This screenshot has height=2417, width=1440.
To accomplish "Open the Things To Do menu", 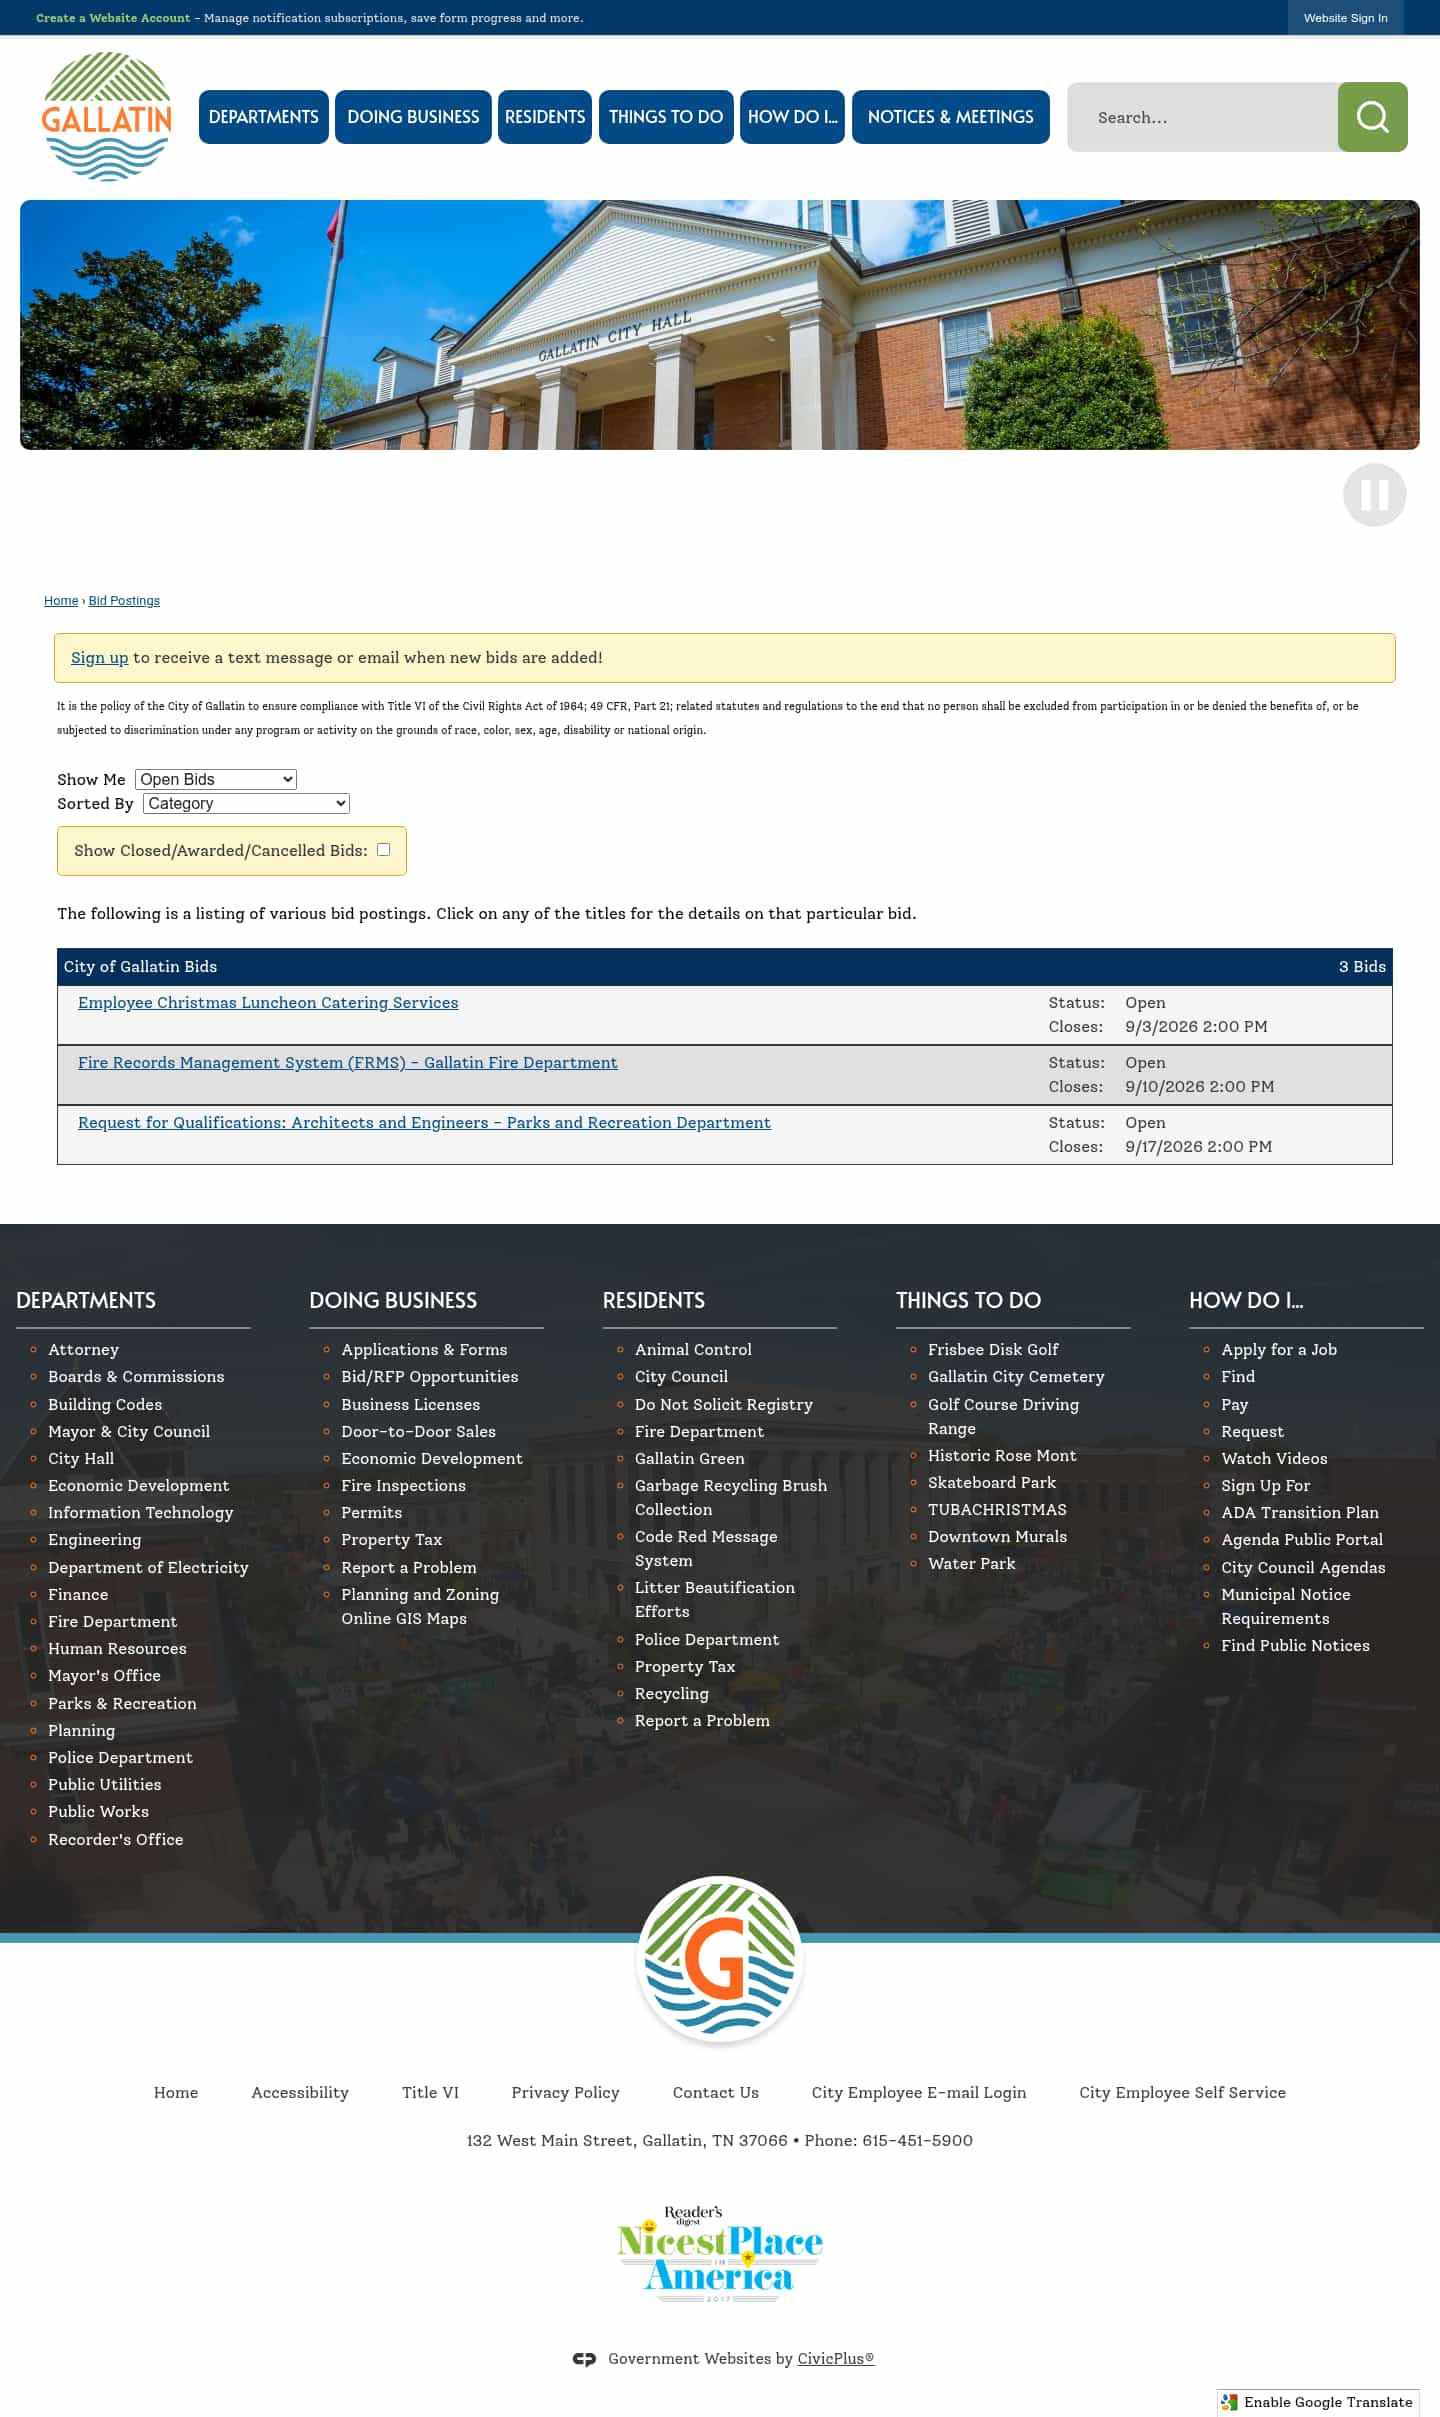I will 666,117.
